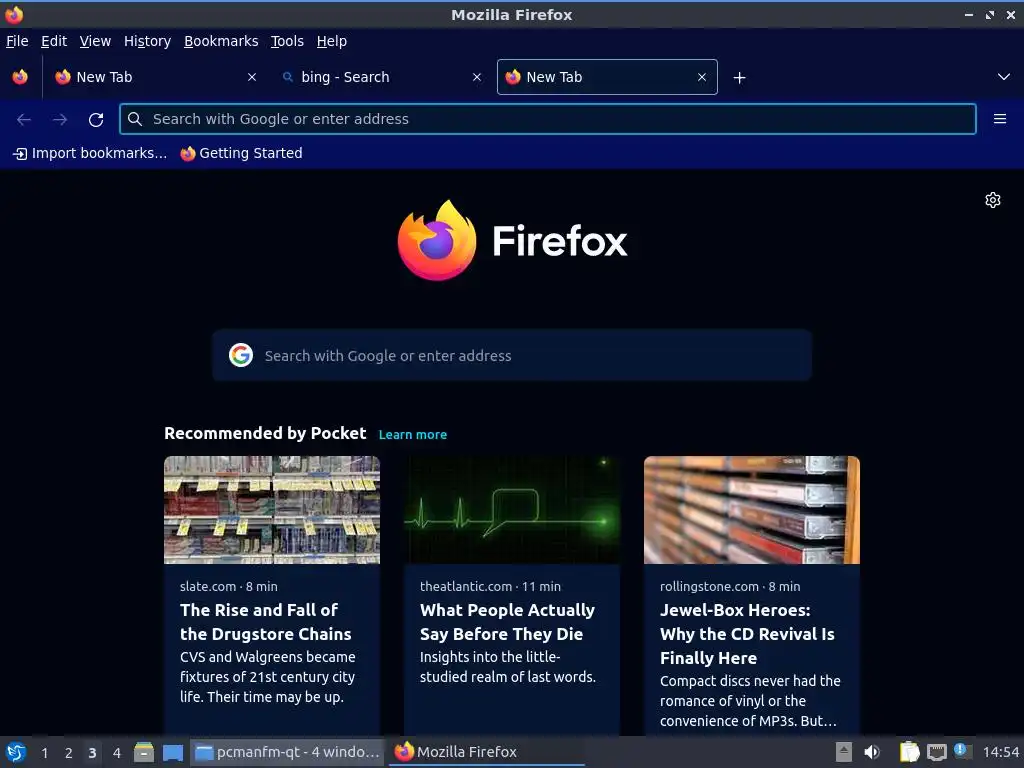Launch file manager from quick-launch icon

[x=144, y=752]
